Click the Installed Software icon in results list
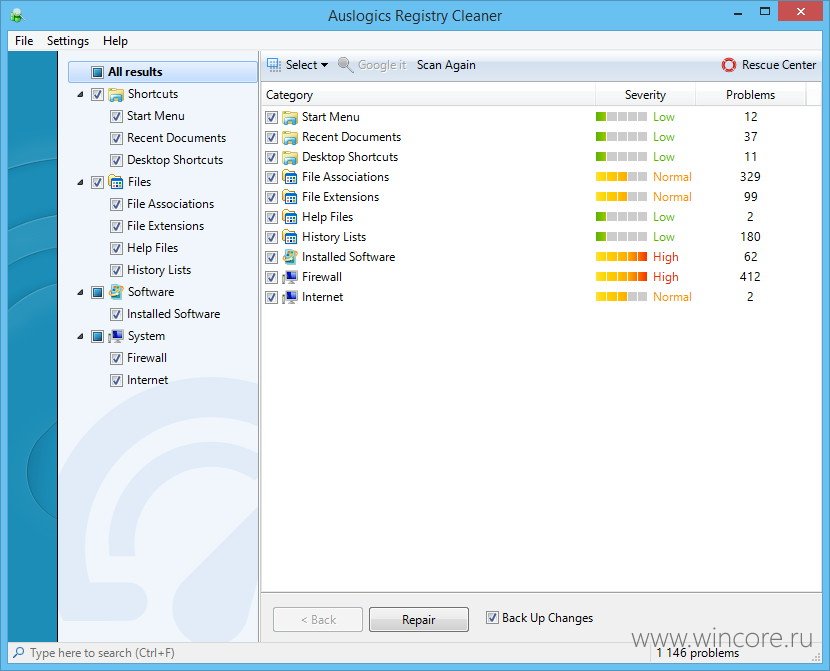The image size is (830, 671). [x=290, y=257]
